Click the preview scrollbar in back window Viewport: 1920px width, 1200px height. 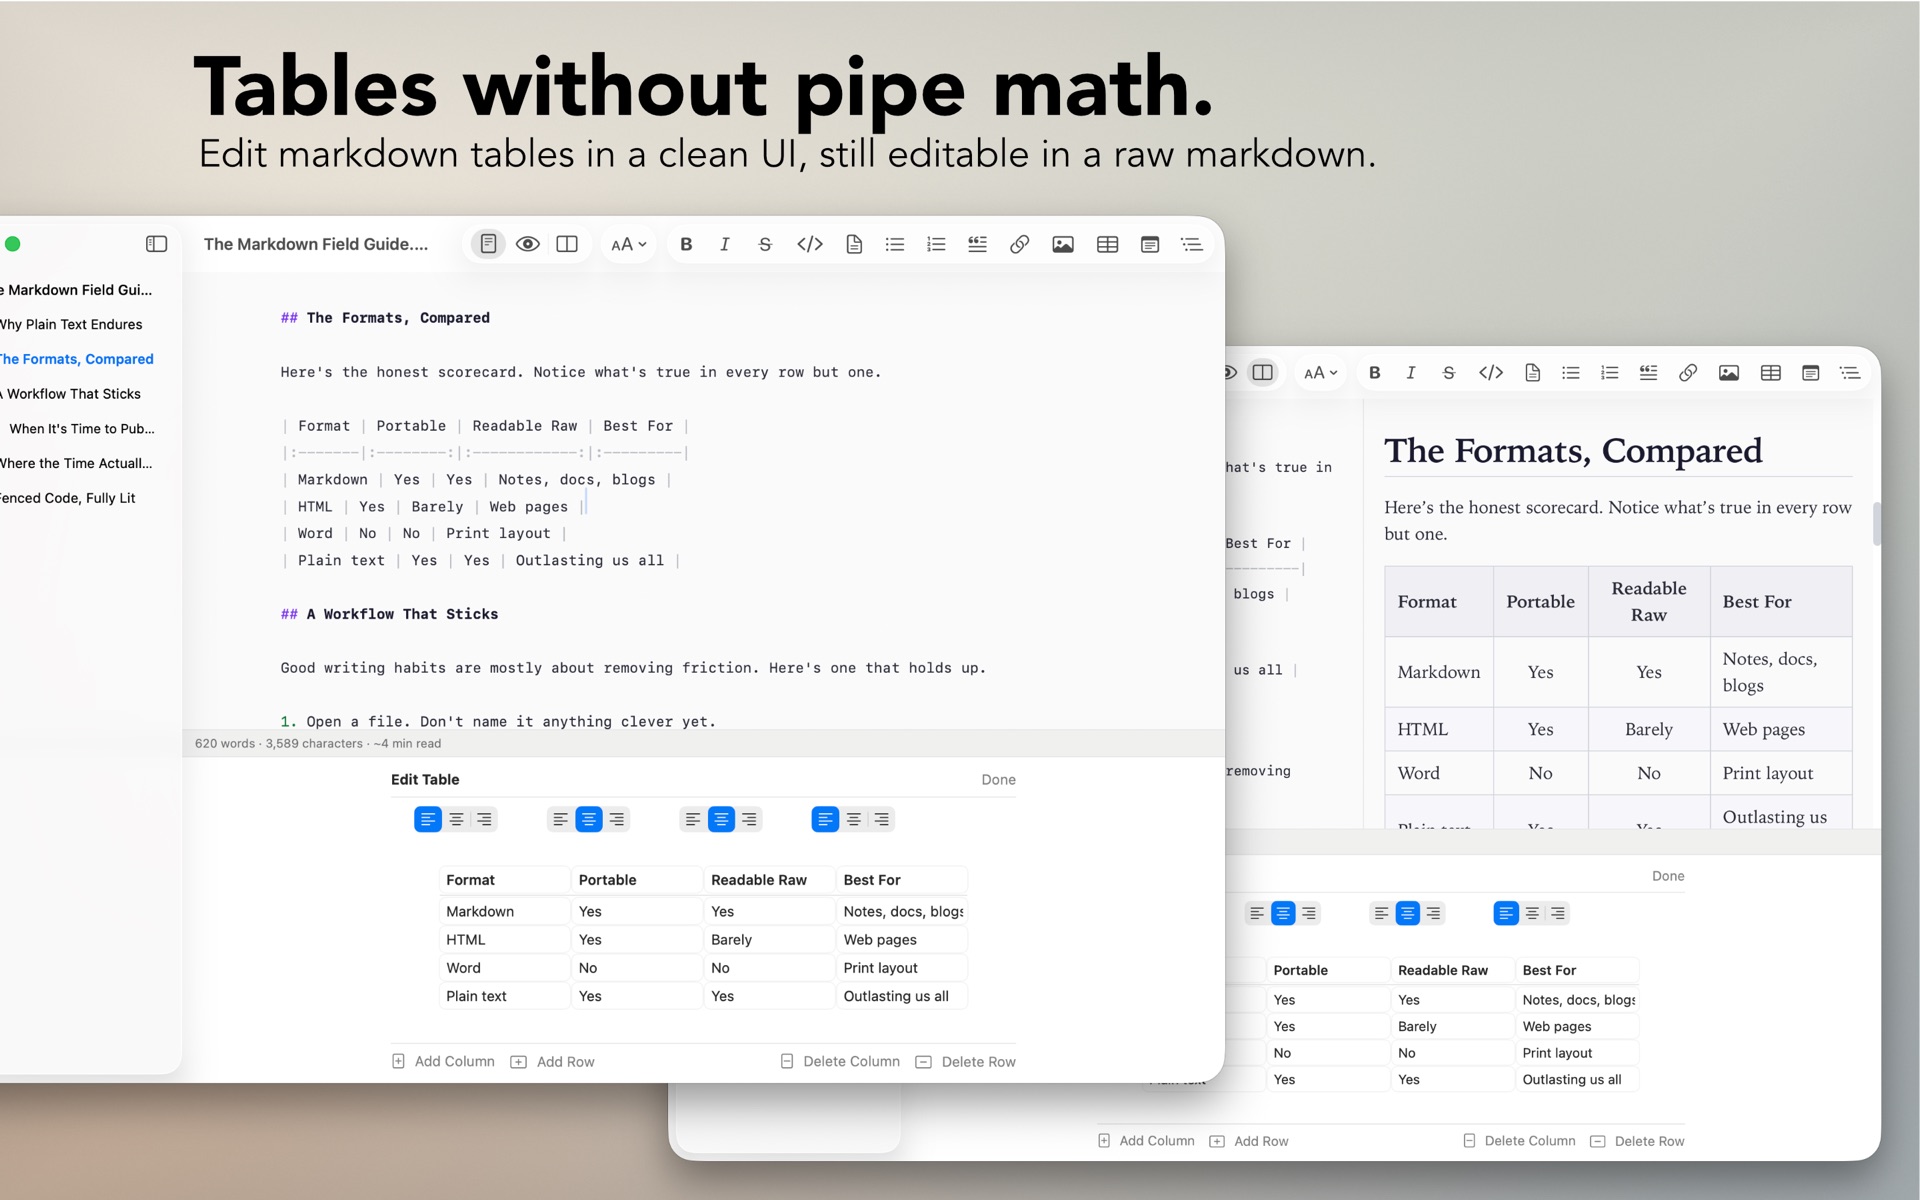1876,524
